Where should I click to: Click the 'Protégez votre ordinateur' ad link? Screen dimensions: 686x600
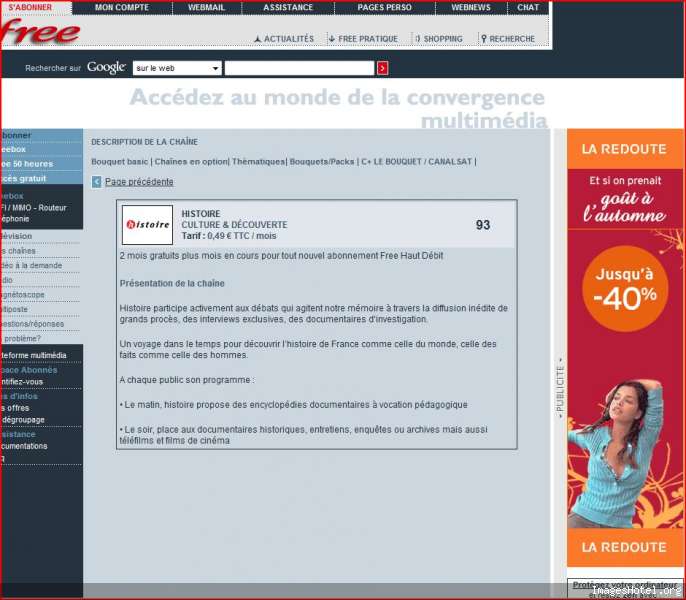pos(625,585)
